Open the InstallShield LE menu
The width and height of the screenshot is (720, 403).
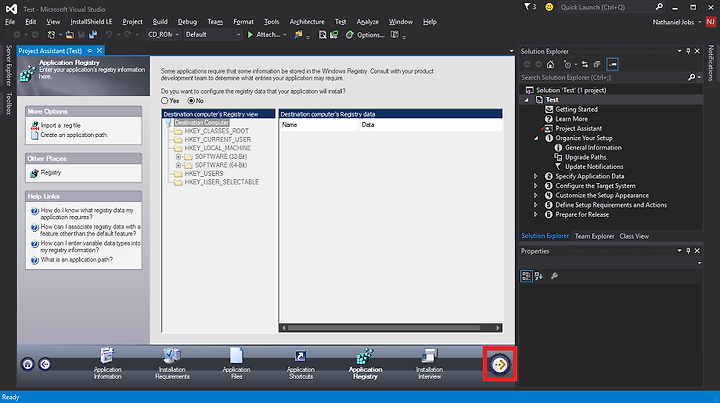91,22
